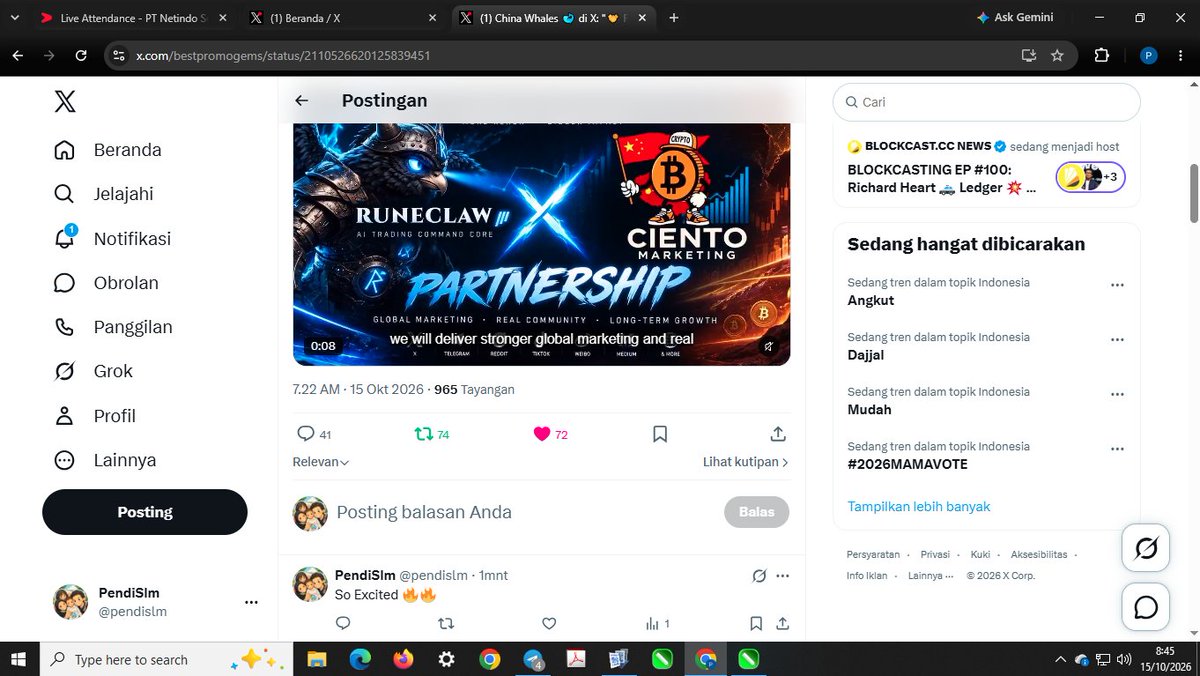Open trending topic Dajjal
The width and height of the screenshot is (1200, 676).
pos(866,355)
